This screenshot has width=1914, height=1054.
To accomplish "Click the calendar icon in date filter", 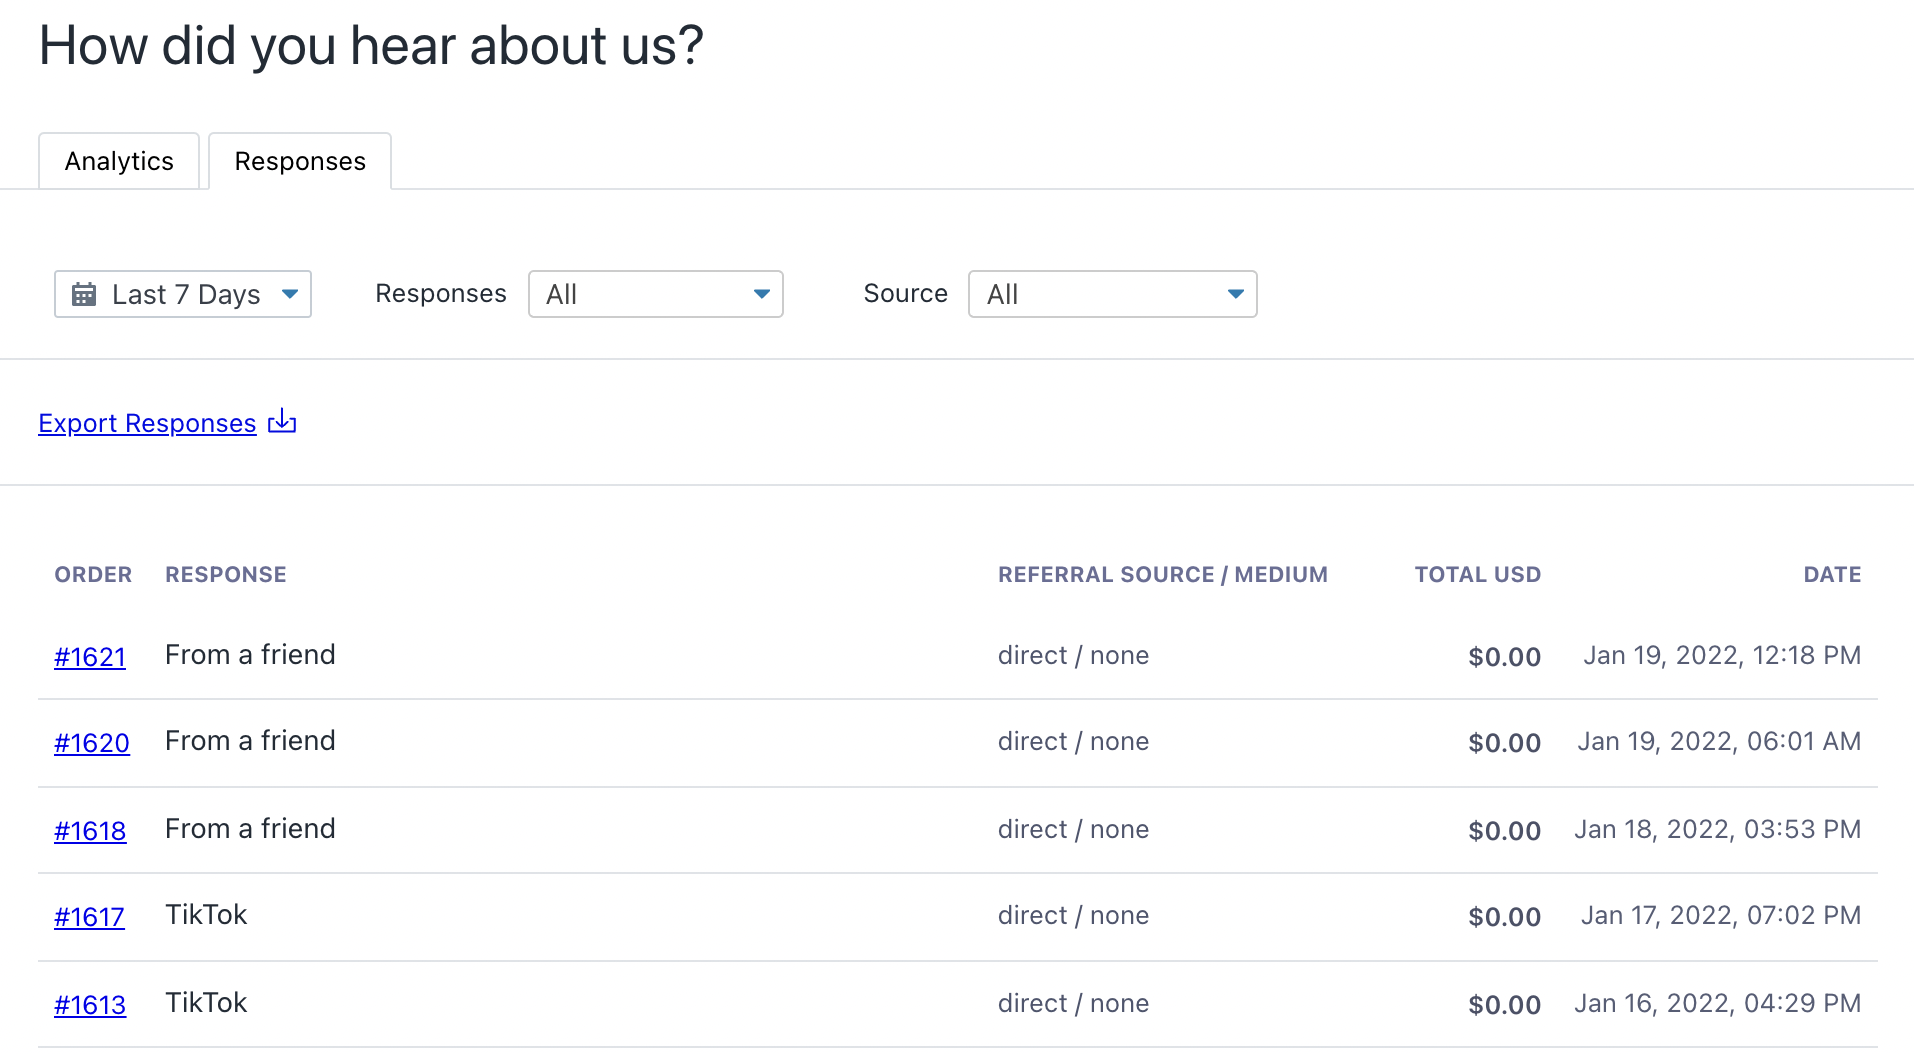I will pyautogui.click(x=84, y=294).
